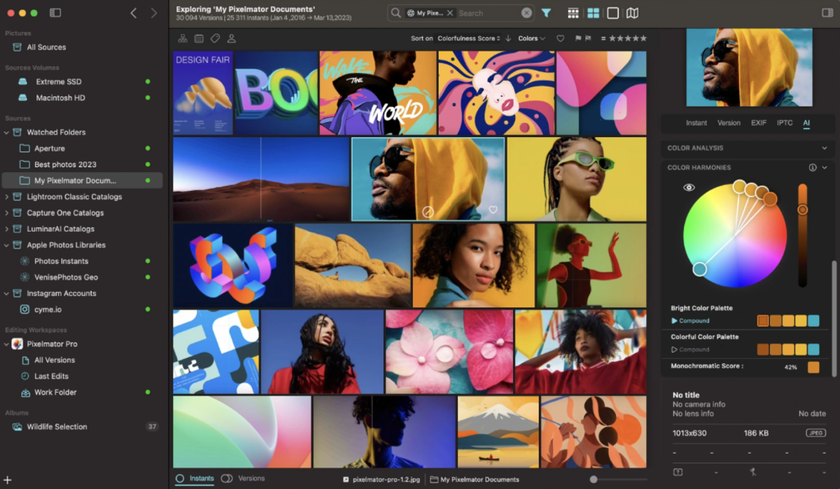Open the map view
Image resolution: width=840 pixels, height=489 pixels.
632,13
